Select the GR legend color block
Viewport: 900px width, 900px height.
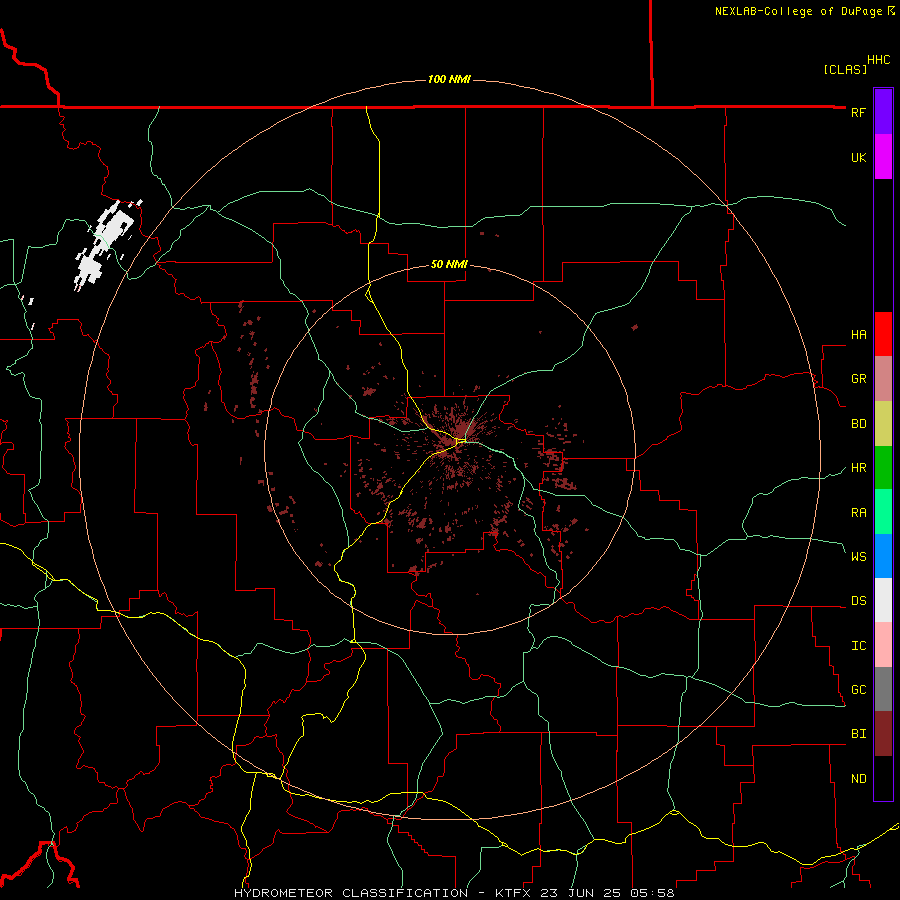pos(883,379)
